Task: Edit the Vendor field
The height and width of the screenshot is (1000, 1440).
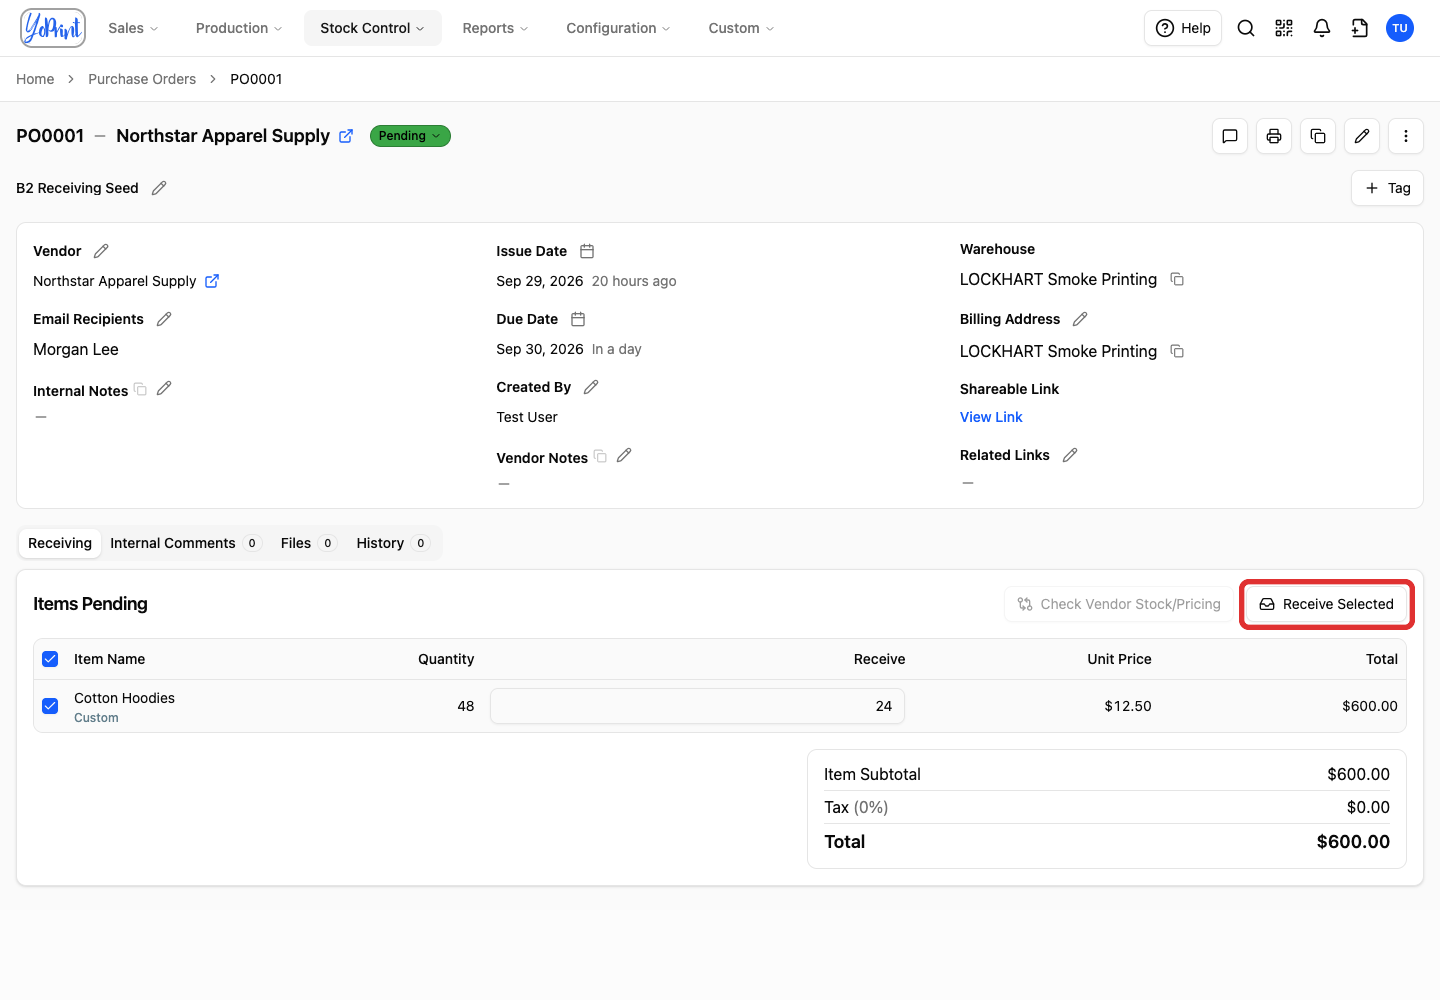Action: [x=101, y=251]
